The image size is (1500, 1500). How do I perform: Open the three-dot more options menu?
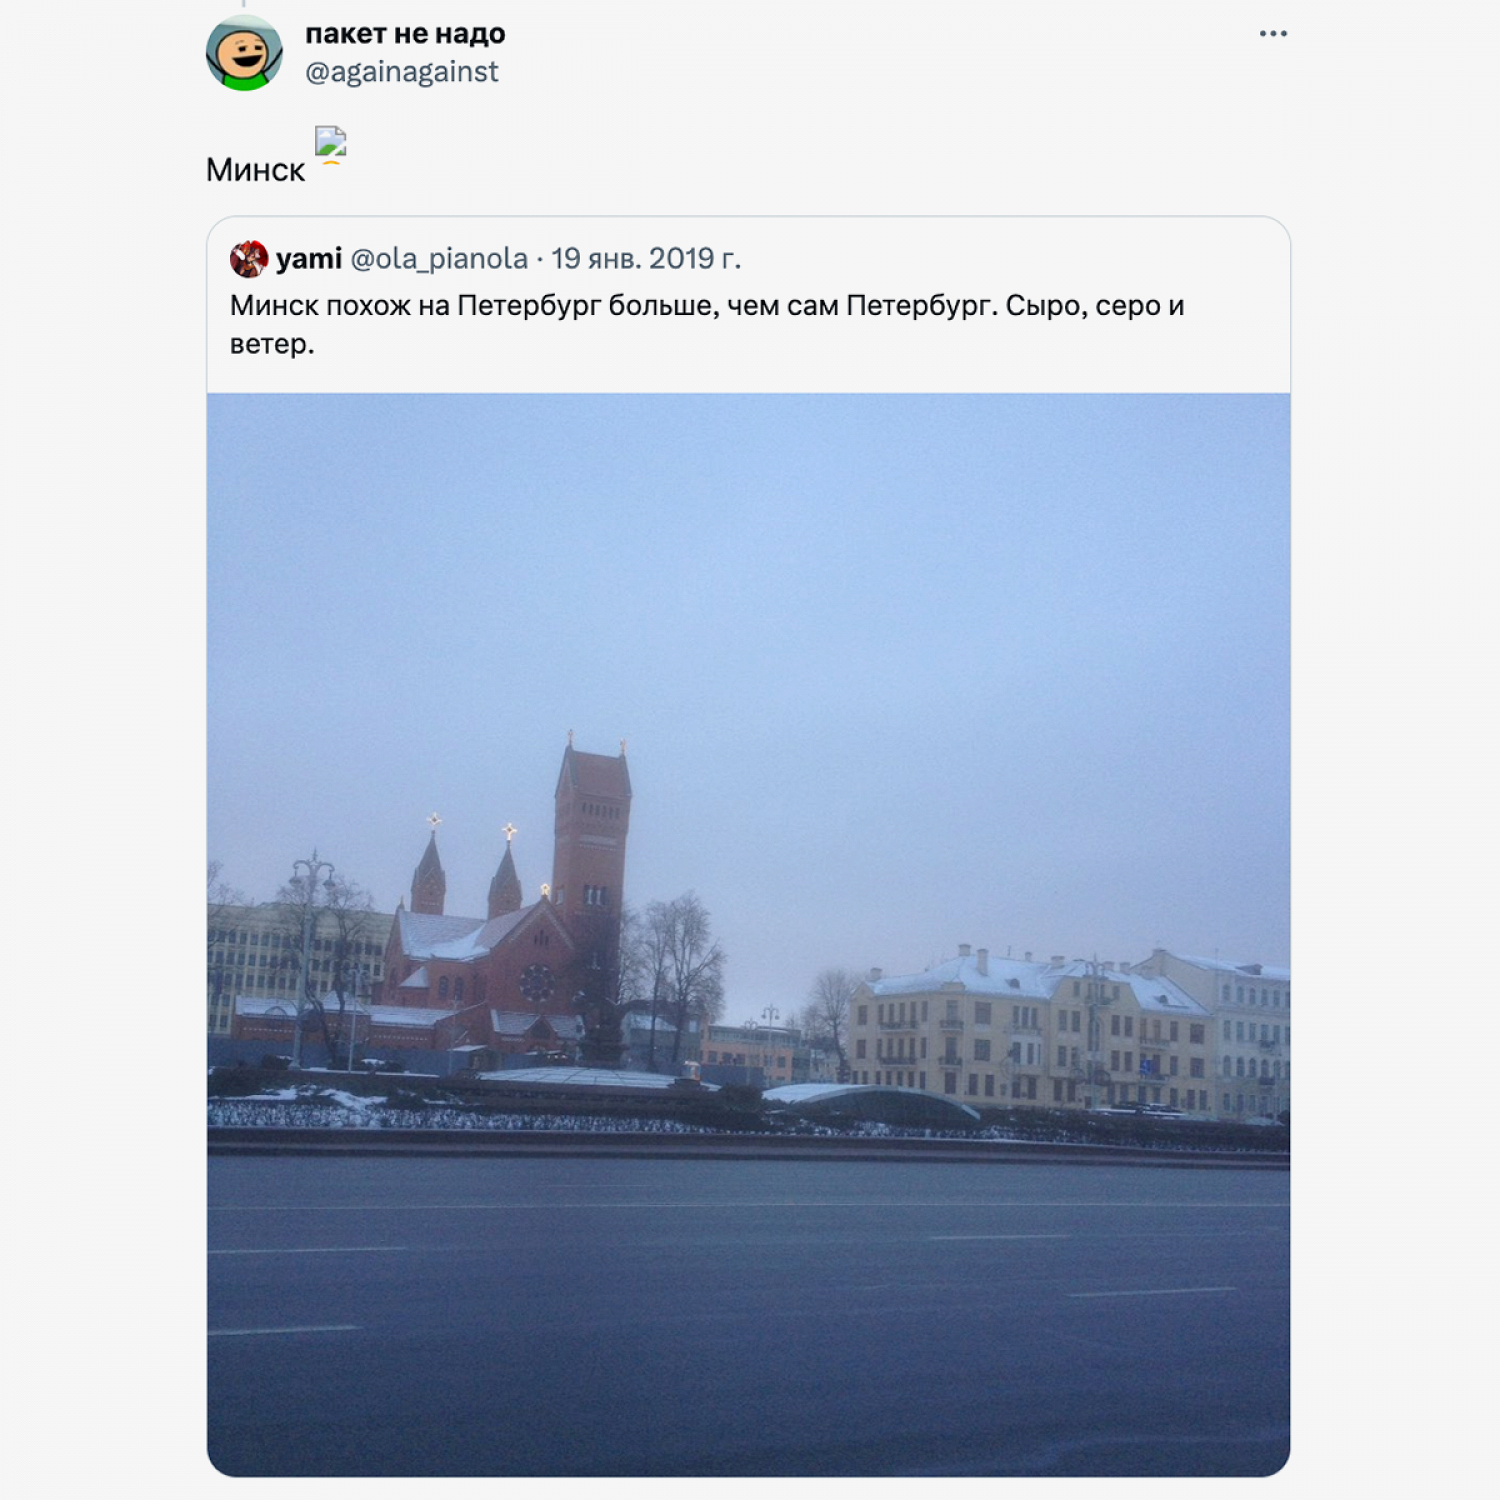pyautogui.click(x=1273, y=34)
